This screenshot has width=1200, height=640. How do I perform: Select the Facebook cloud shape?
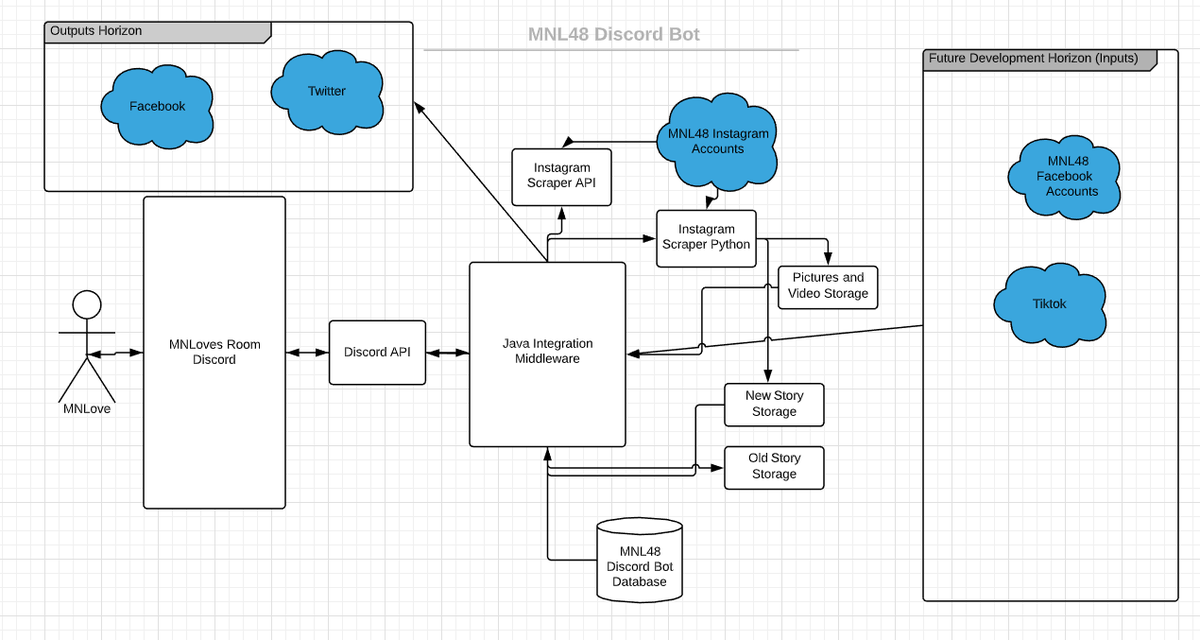[157, 106]
